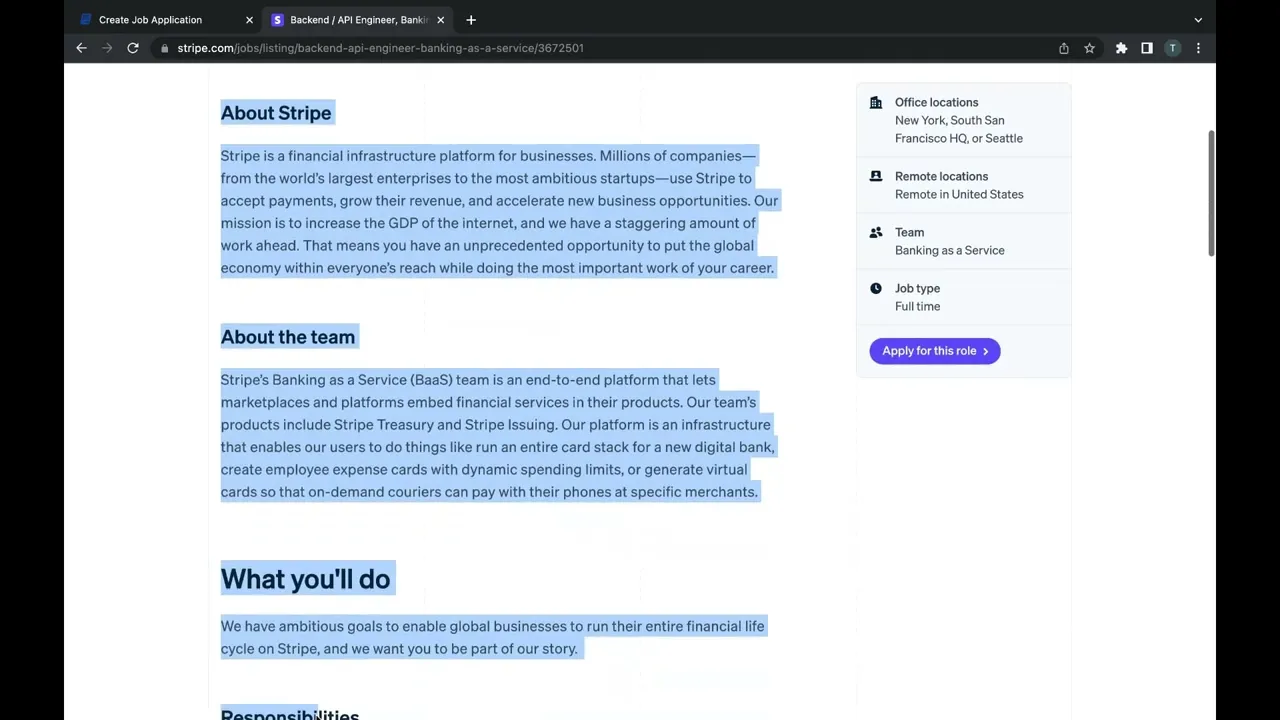Screen dimensions: 1280x720
Task: Click the Remote locations label
Action: pyautogui.click(x=941, y=176)
